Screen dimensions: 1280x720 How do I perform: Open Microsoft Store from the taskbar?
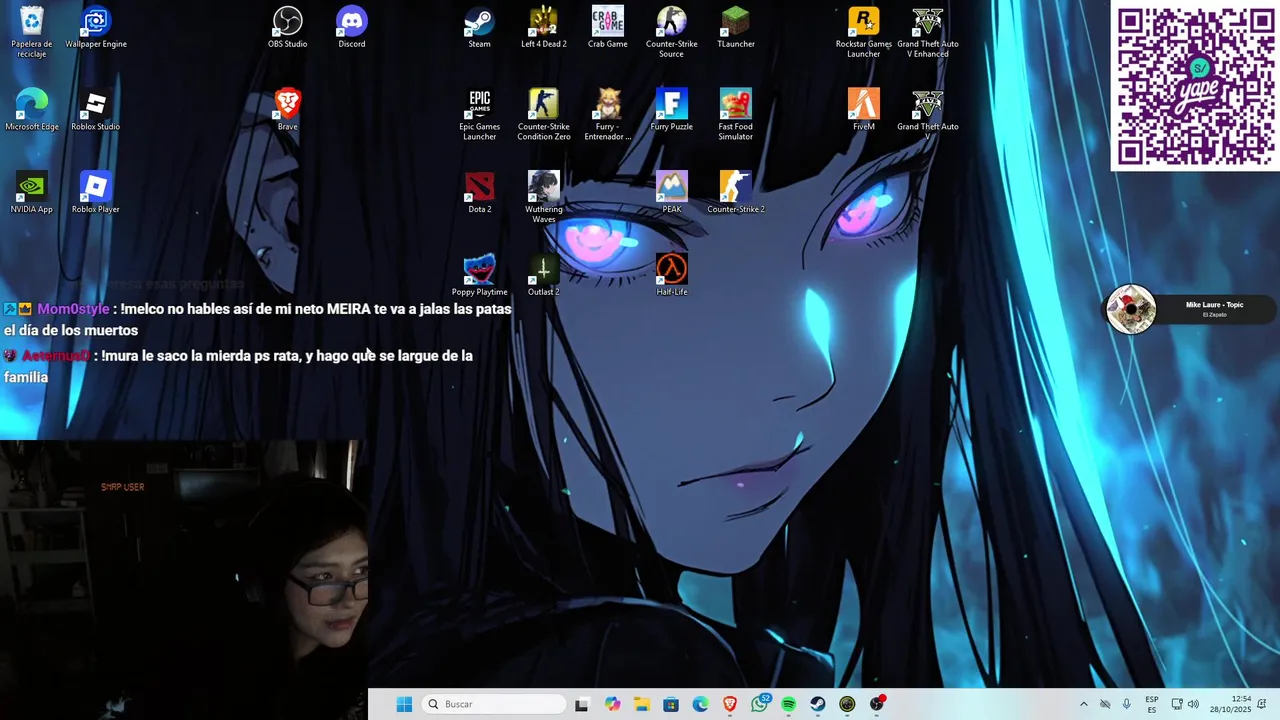coord(671,704)
